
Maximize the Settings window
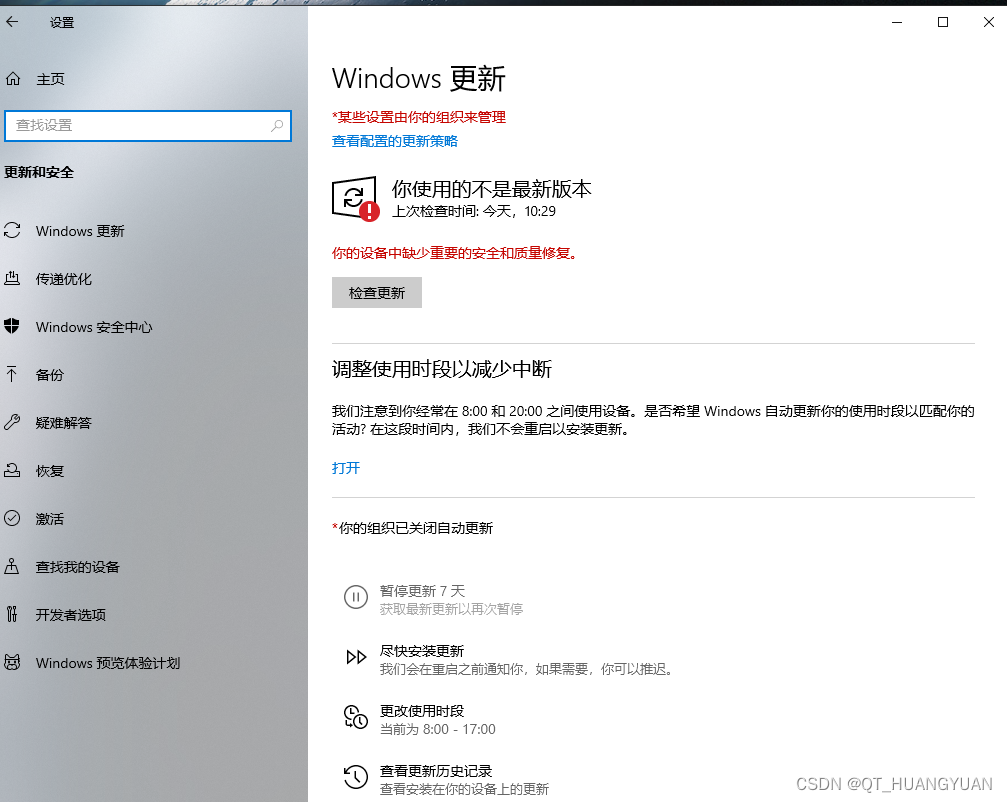(943, 22)
